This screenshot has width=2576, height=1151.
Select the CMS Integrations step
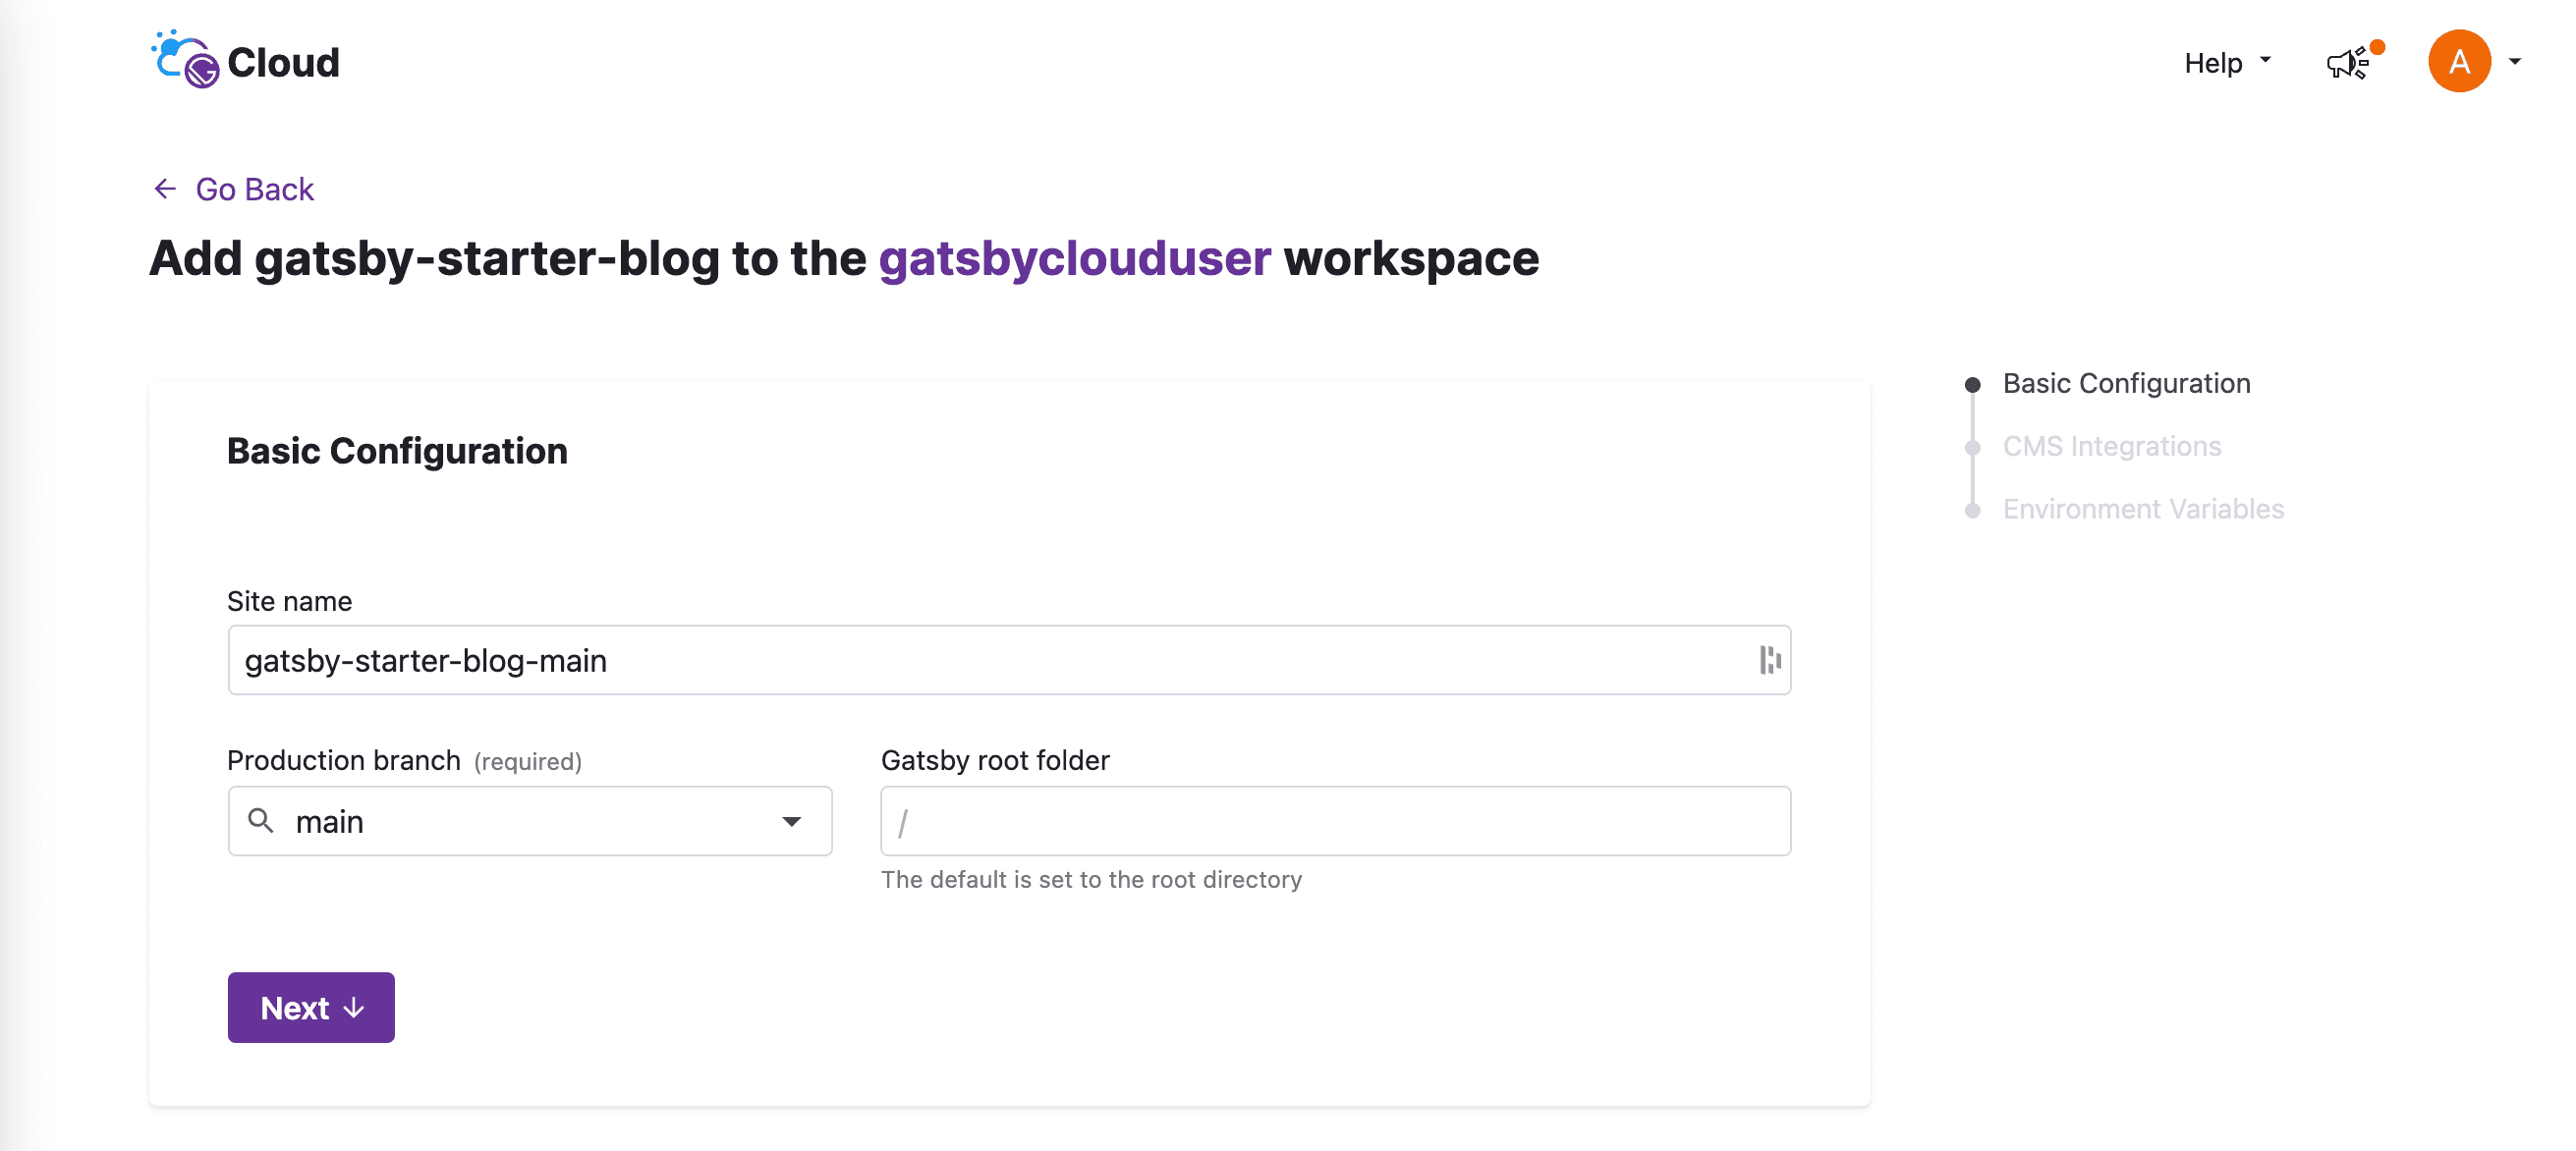coord(2111,446)
